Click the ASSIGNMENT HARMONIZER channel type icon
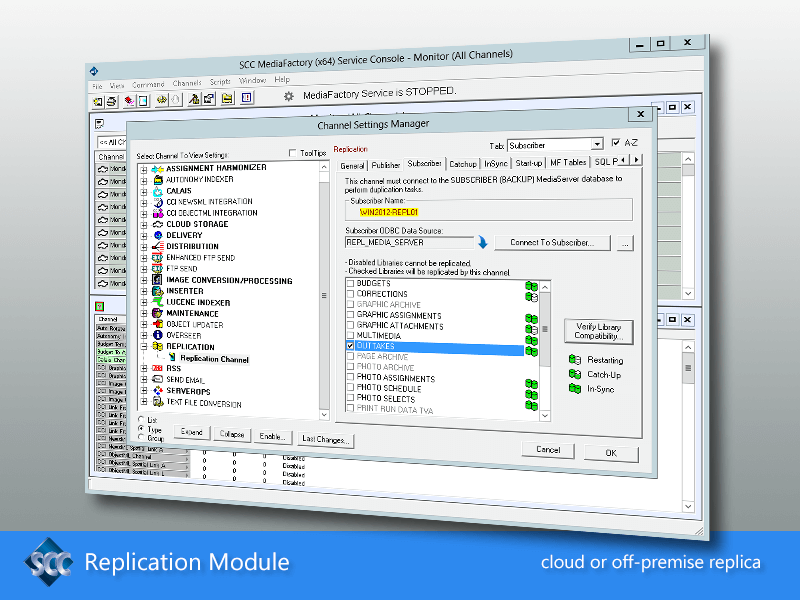This screenshot has height=600, width=800. click(x=158, y=169)
